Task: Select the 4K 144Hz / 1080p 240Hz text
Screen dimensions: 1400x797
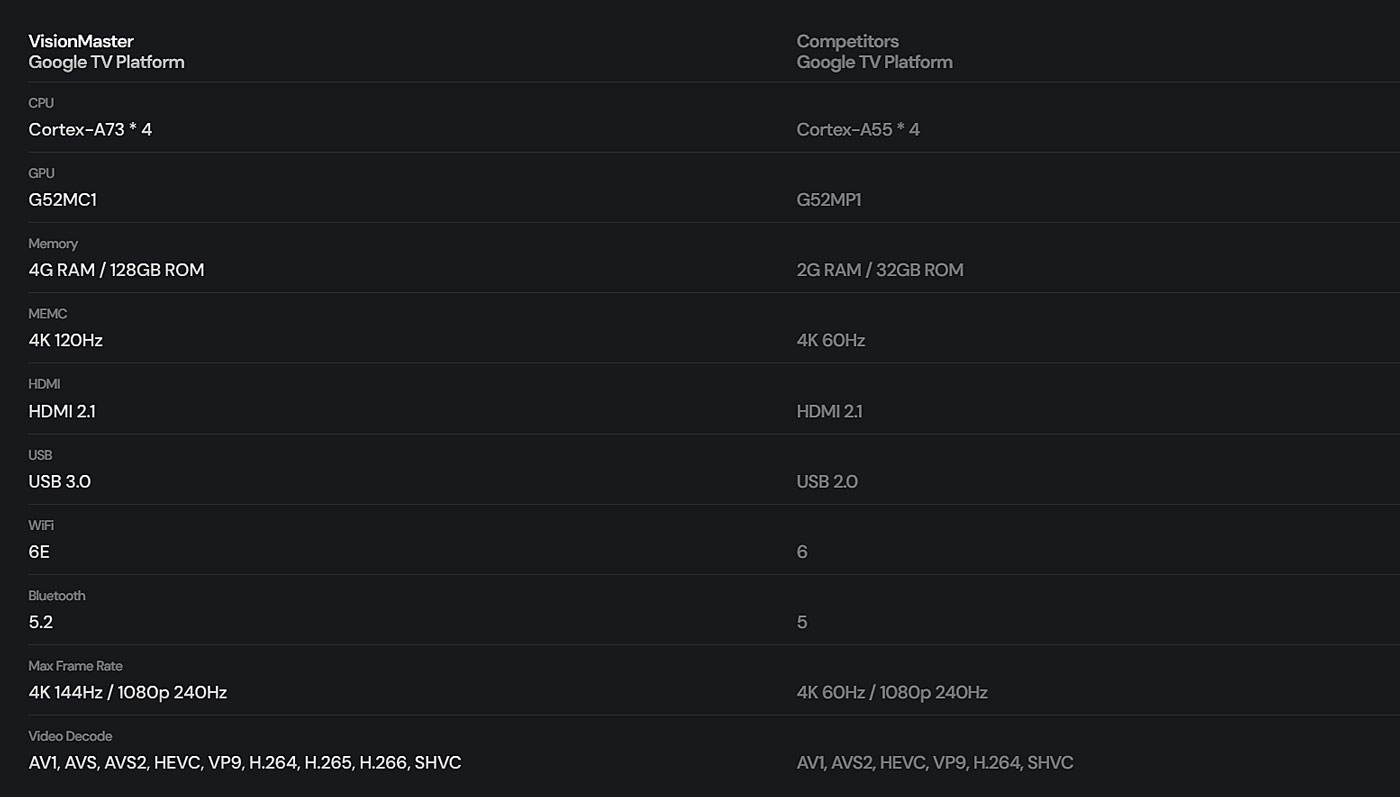Action: (x=128, y=692)
